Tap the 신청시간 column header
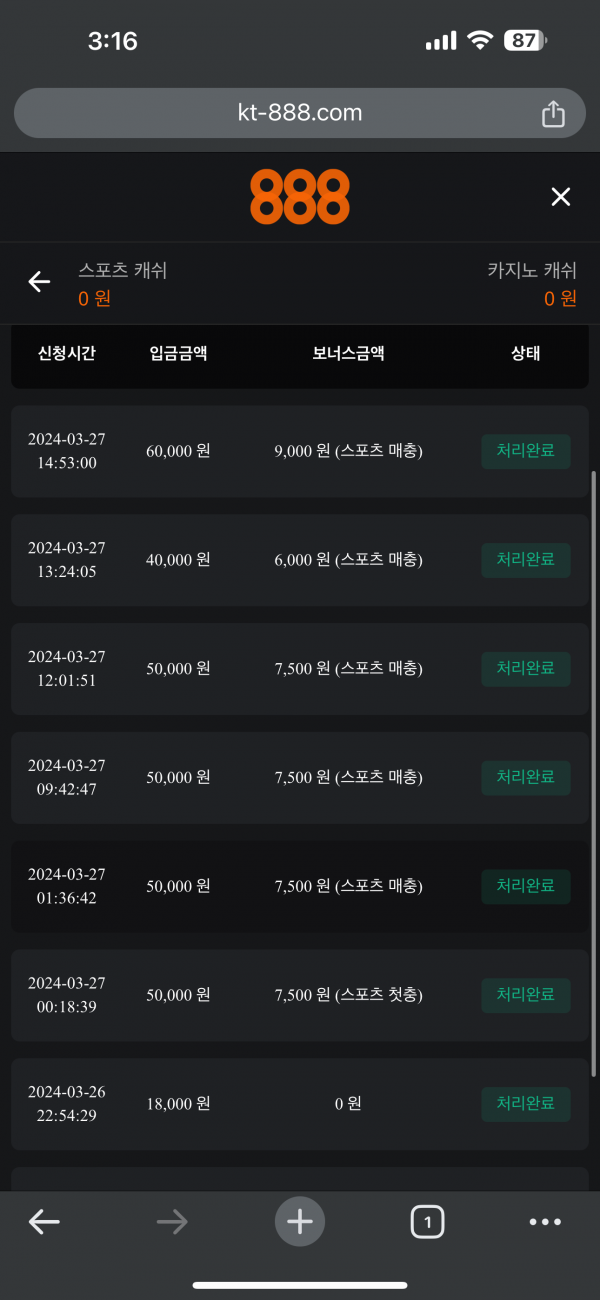600x1300 pixels. tap(67, 353)
